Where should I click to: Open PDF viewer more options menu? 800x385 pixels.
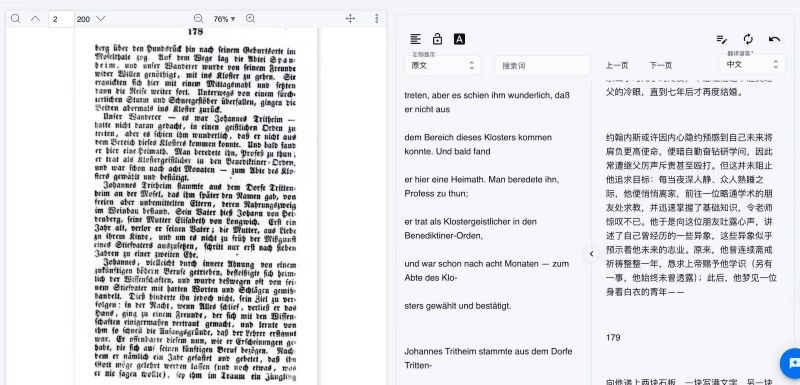coord(377,19)
